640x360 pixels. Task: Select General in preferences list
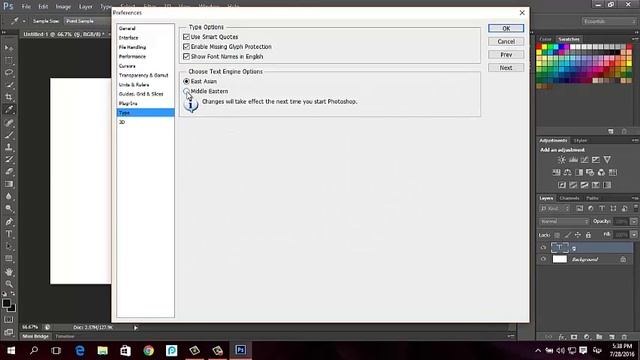point(145,28)
